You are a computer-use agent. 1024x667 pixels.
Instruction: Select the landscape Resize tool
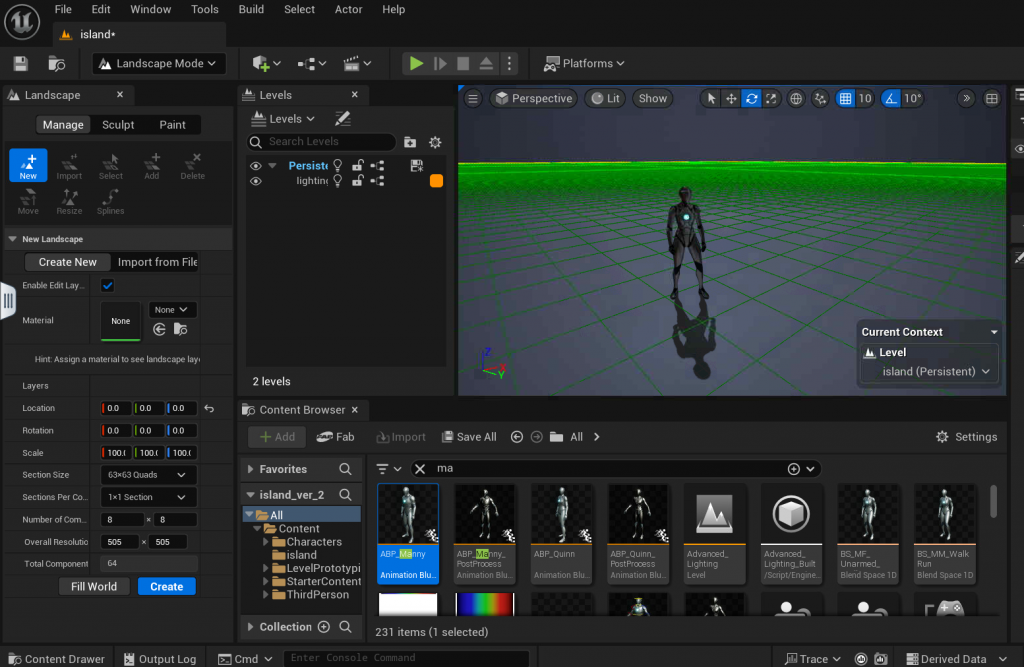tap(69, 201)
